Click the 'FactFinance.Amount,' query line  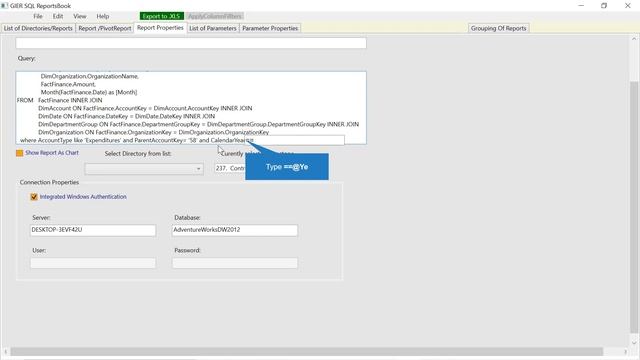tap(68, 84)
